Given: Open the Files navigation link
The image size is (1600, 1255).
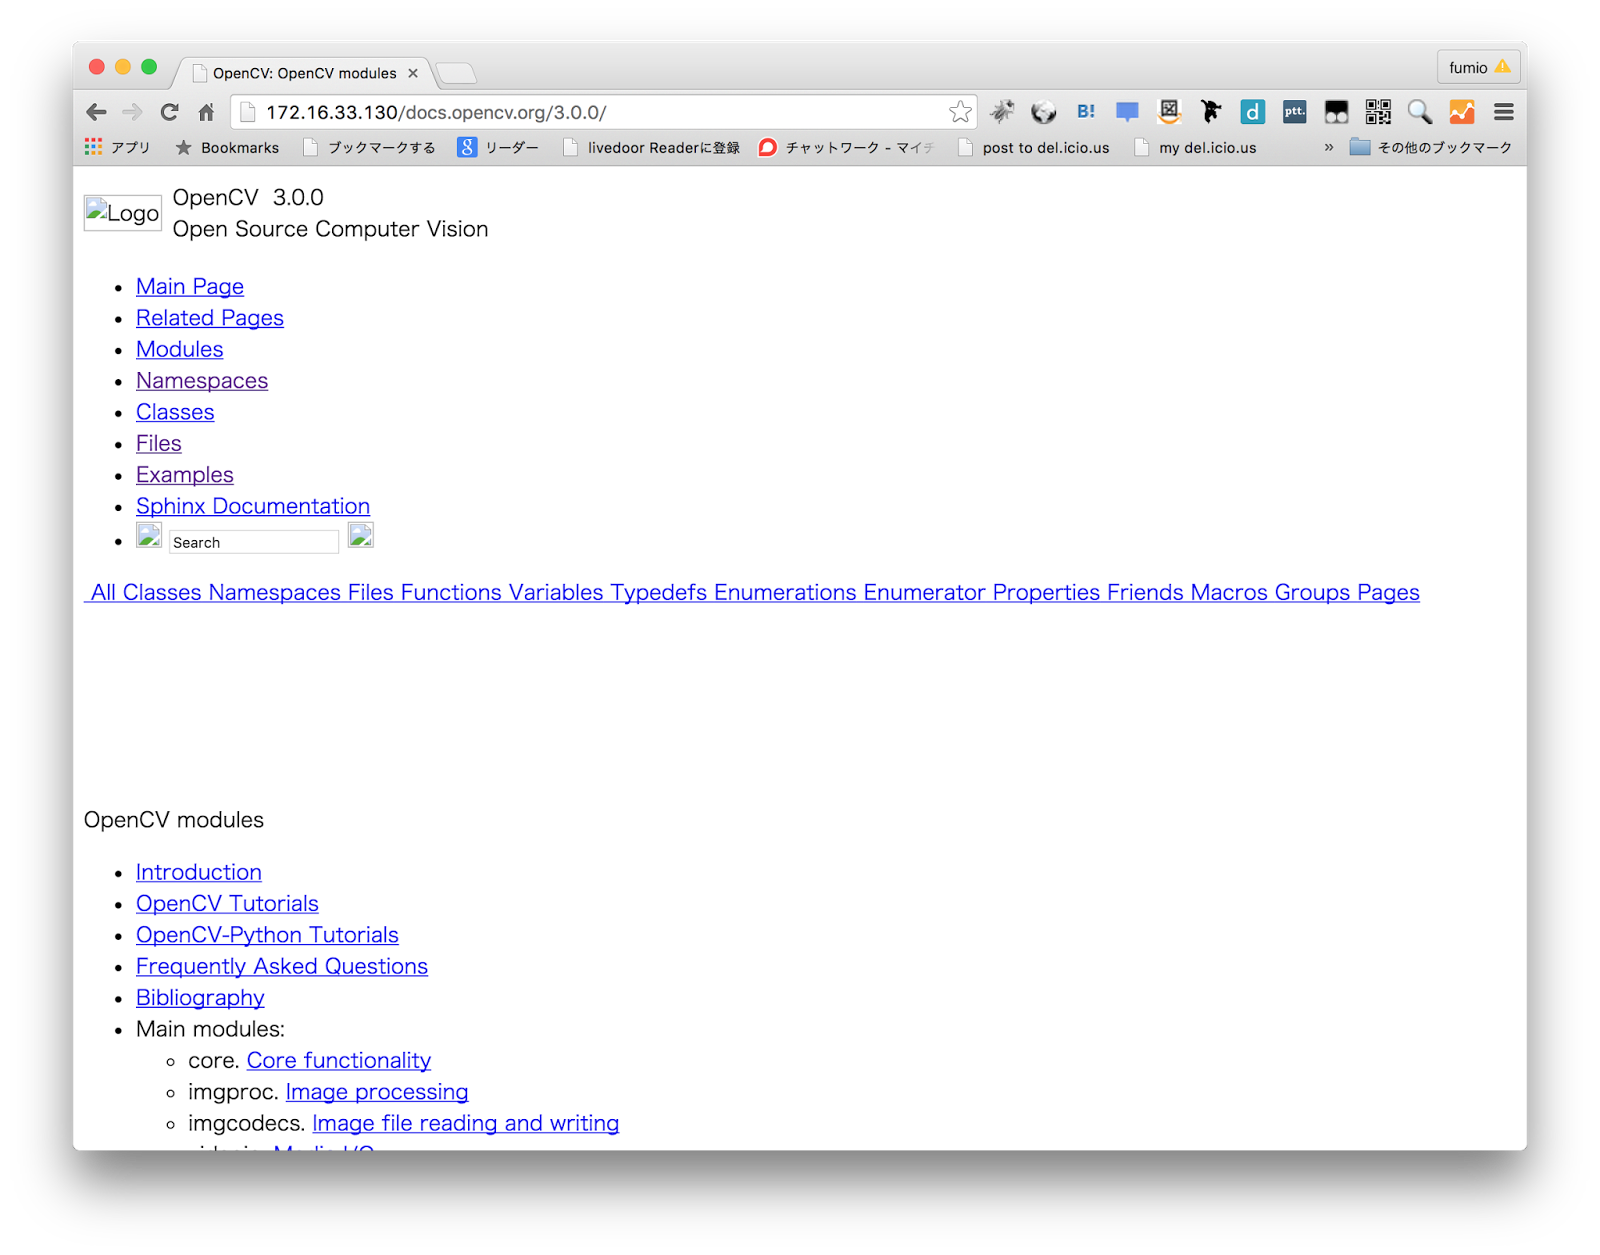Looking at the screenshot, I should click(159, 443).
